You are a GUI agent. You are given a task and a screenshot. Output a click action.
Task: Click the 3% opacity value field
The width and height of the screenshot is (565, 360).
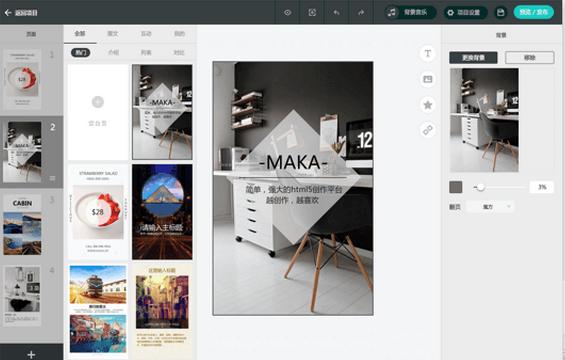point(542,187)
